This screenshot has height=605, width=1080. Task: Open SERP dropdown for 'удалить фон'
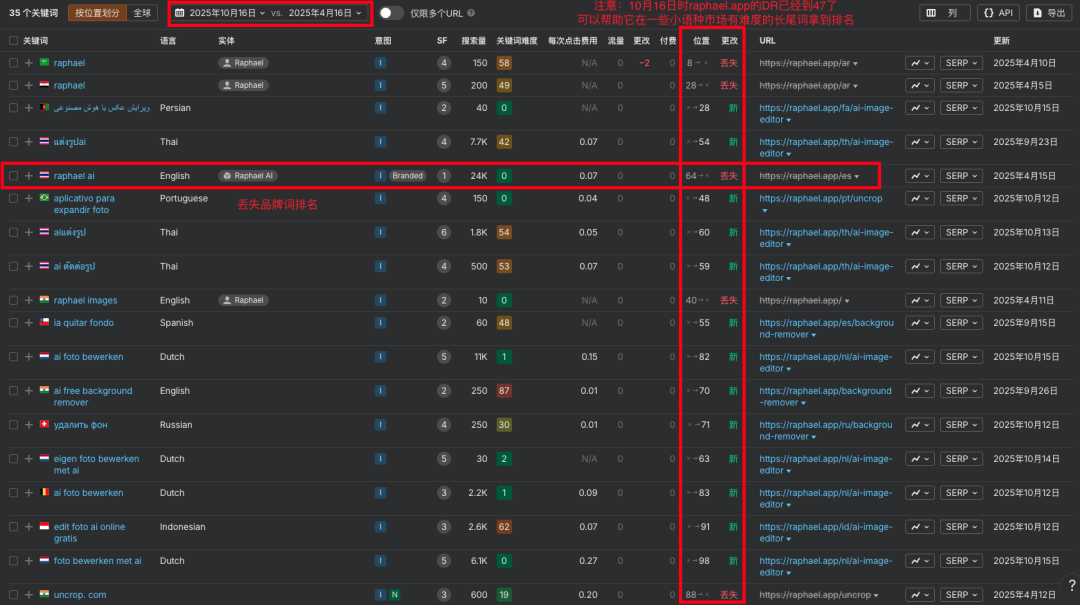tap(961, 424)
